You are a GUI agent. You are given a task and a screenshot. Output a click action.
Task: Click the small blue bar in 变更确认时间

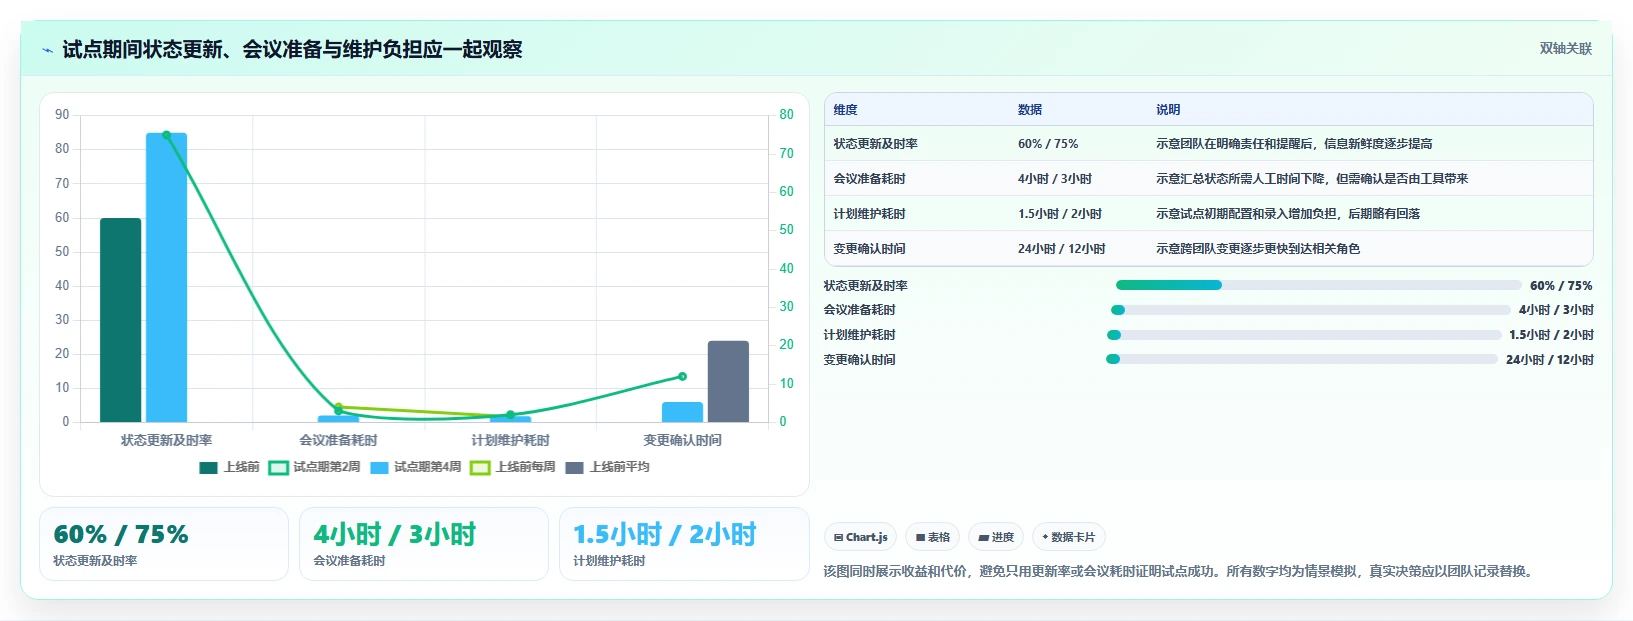click(682, 412)
